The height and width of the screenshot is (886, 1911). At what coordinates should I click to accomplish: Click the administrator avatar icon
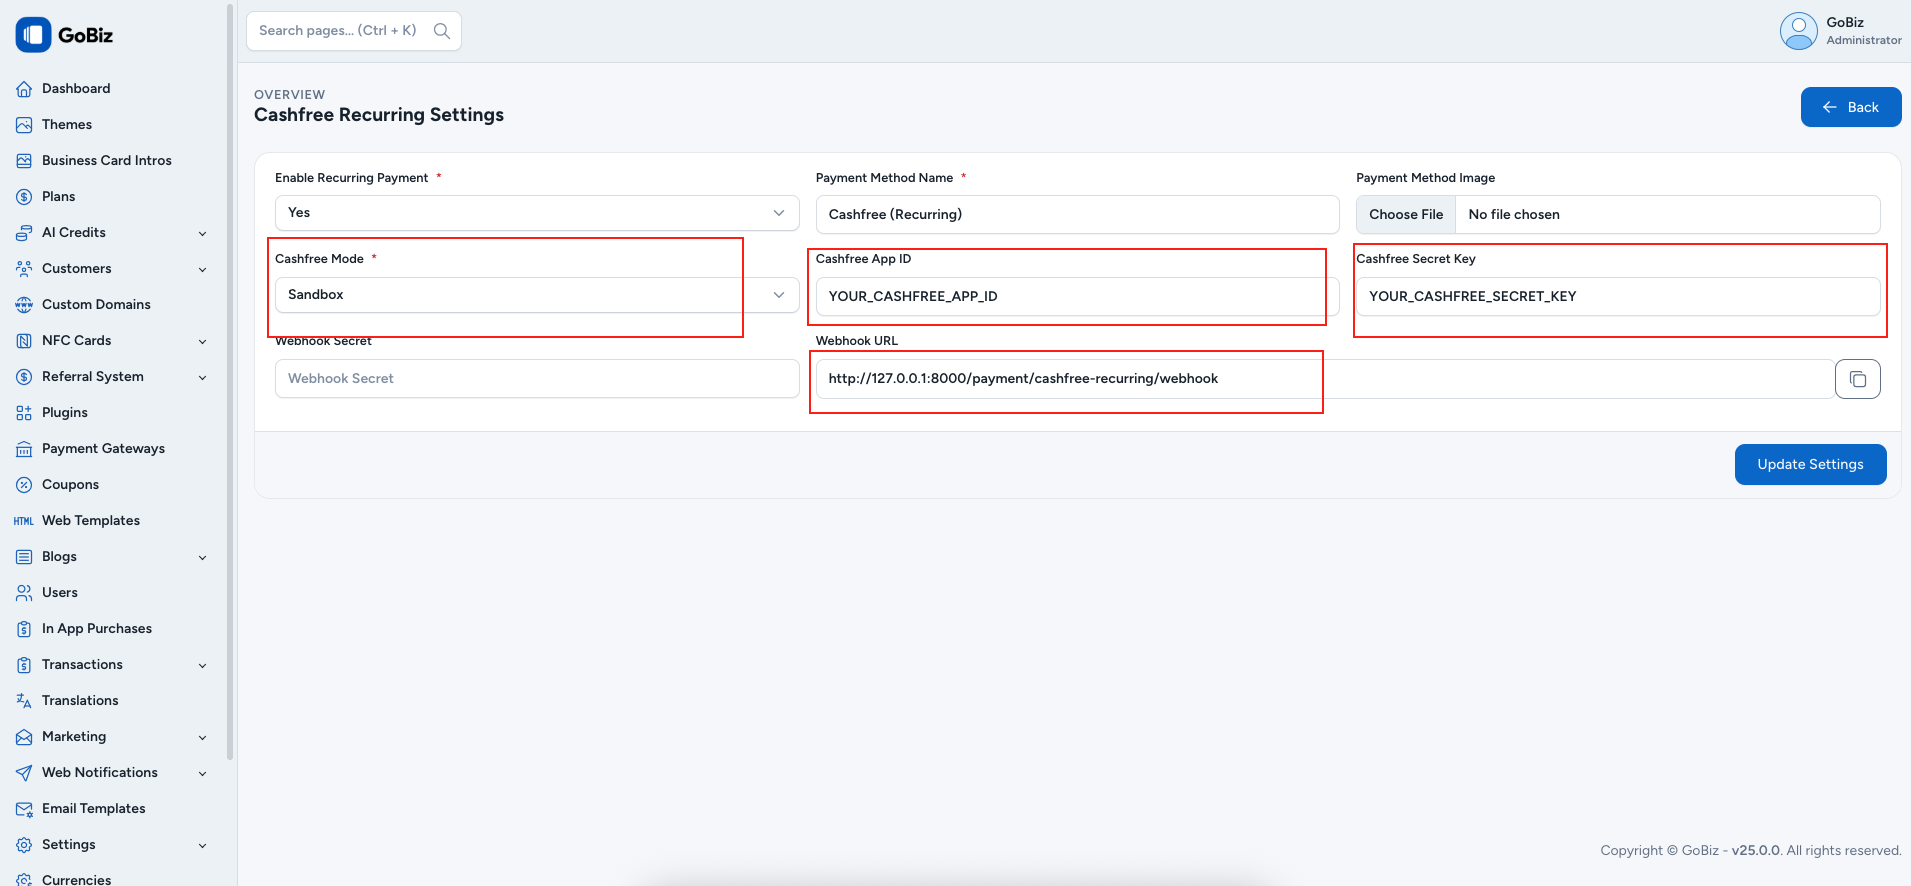(x=1798, y=31)
